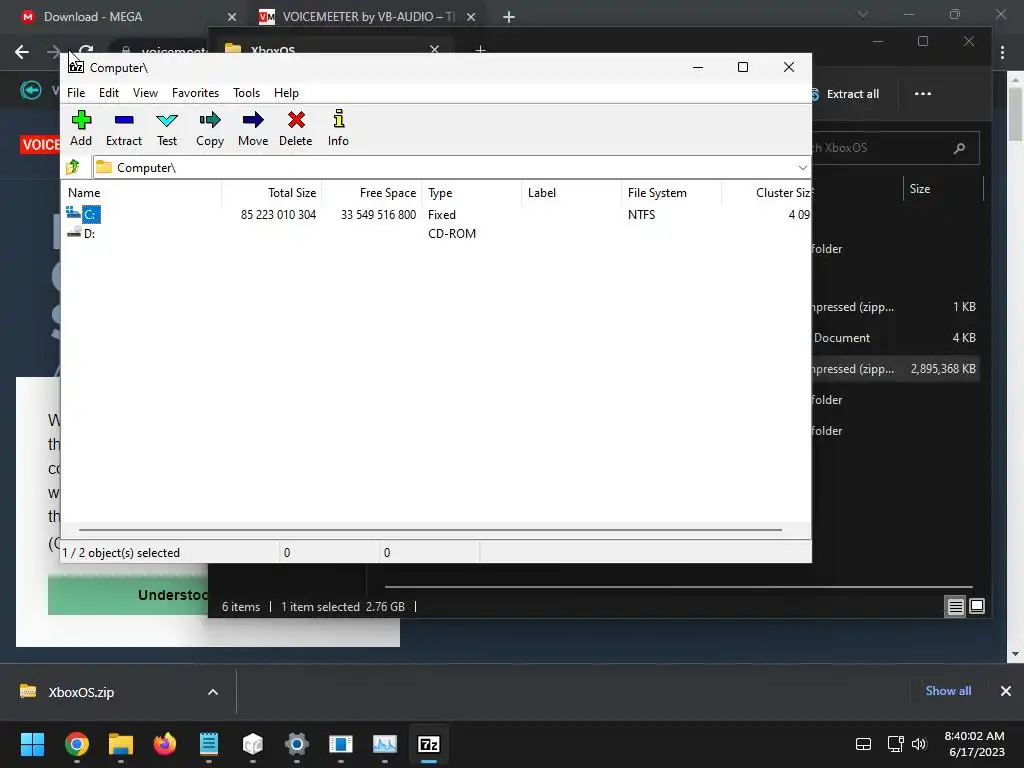Open the Settings gear taskbar icon
This screenshot has height=768, width=1024.
click(x=296, y=744)
